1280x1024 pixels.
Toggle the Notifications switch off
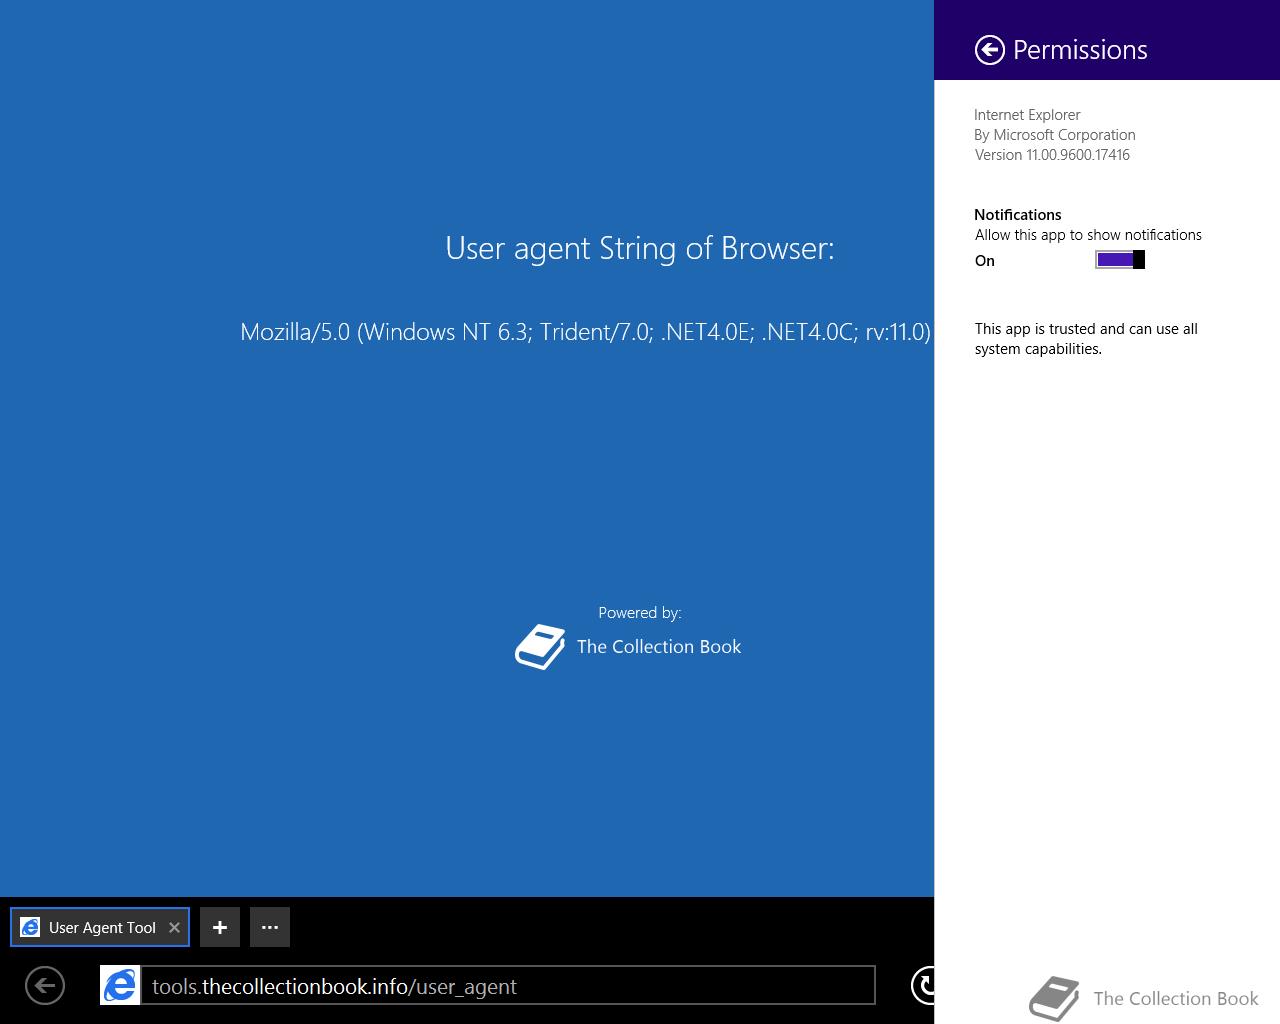(x=1120, y=260)
